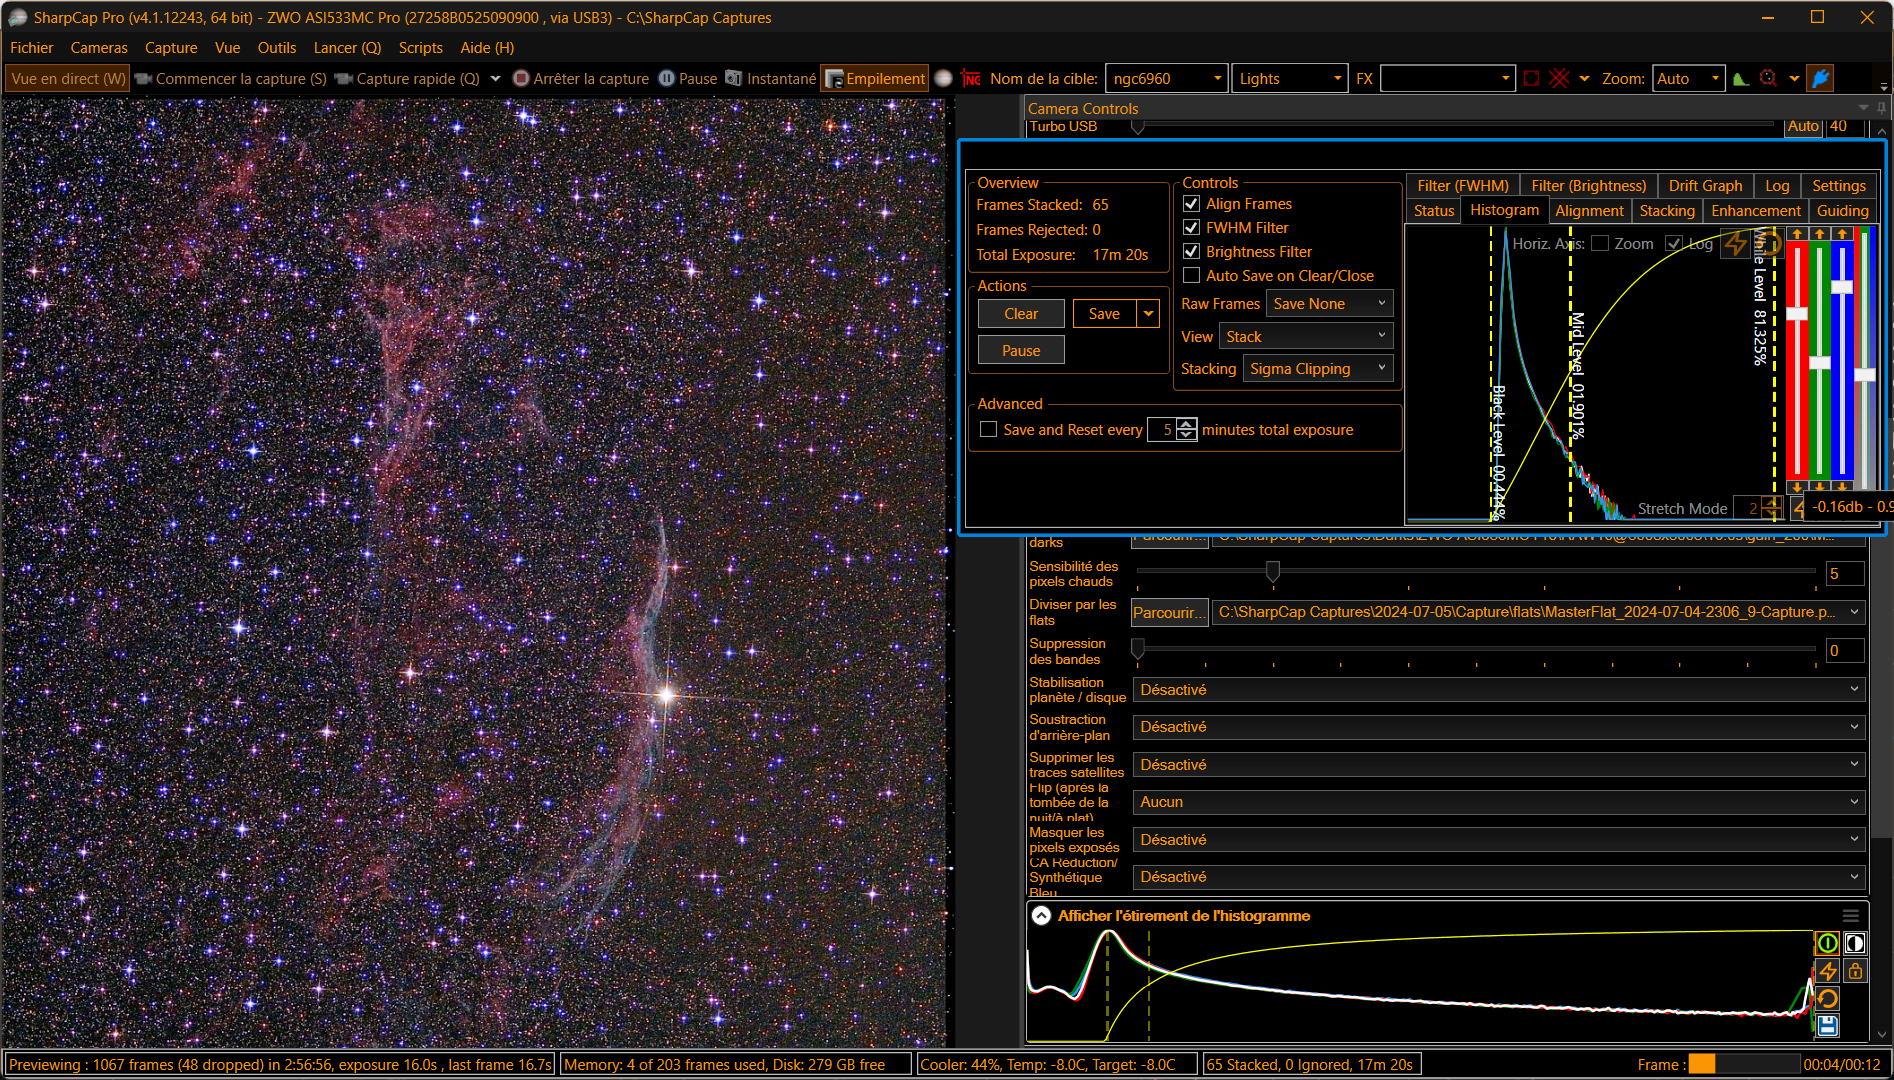The height and width of the screenshot is (1080, 1894).
Task: Click the orange reset arrow in the display histogram
Action: [x=1827, y=999]
